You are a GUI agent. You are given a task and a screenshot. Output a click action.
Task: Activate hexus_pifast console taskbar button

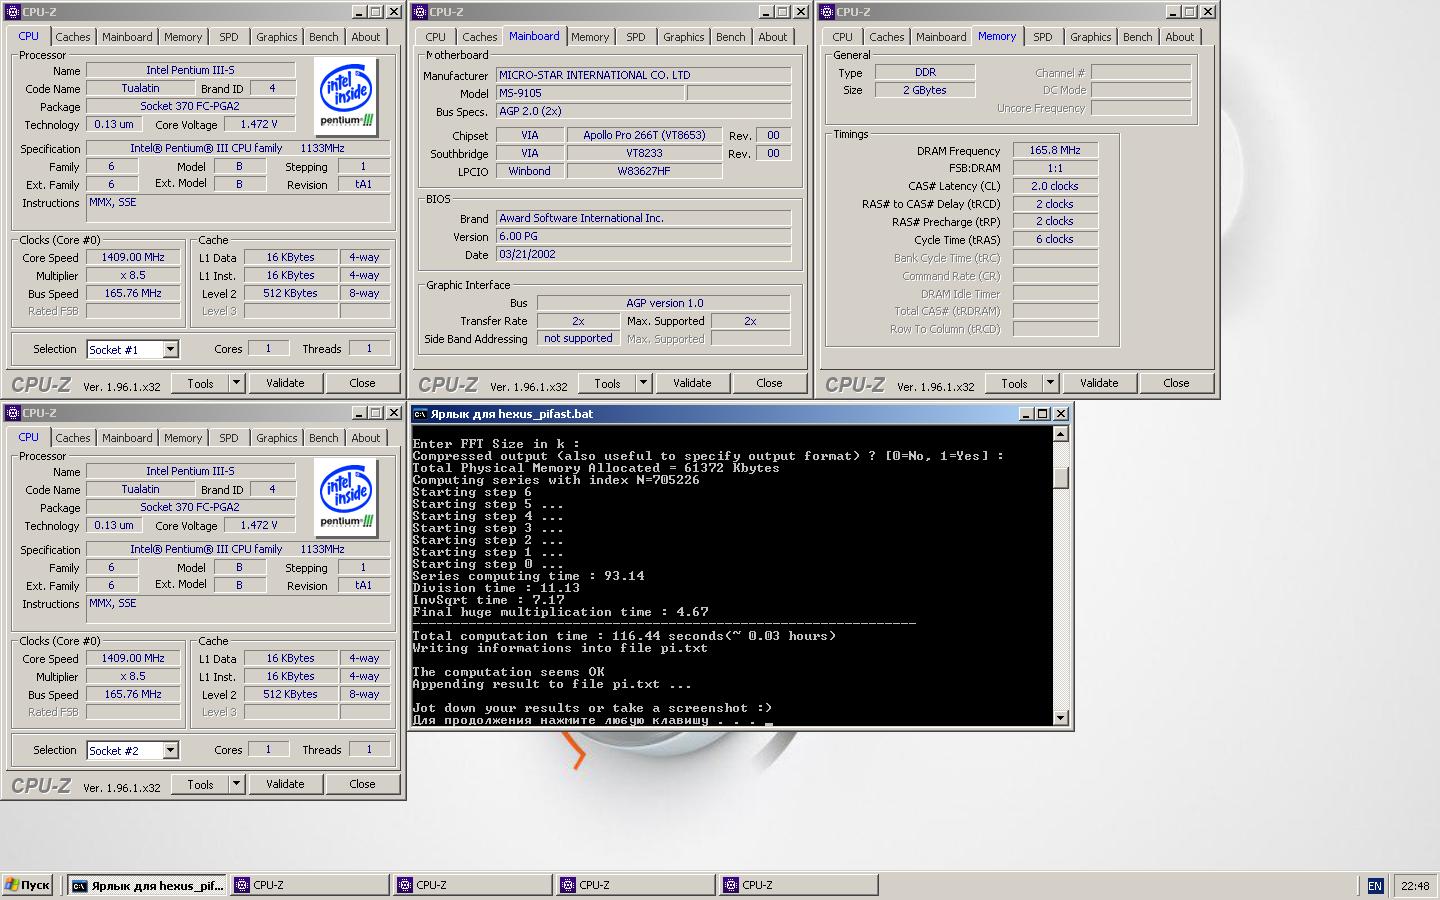[147, 885]
